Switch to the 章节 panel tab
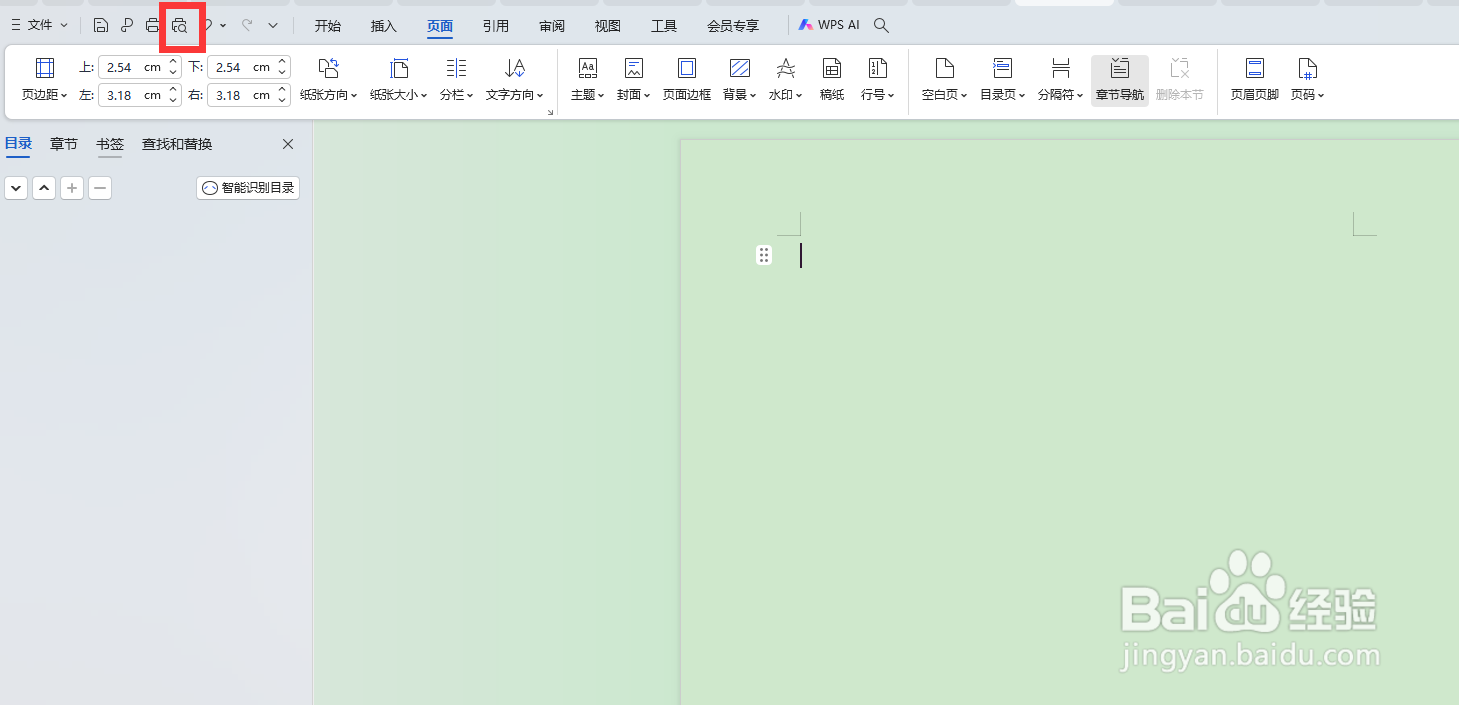The height and width of the screenshot is (705, 1459). pyautogui.click(x=64, y=144)
